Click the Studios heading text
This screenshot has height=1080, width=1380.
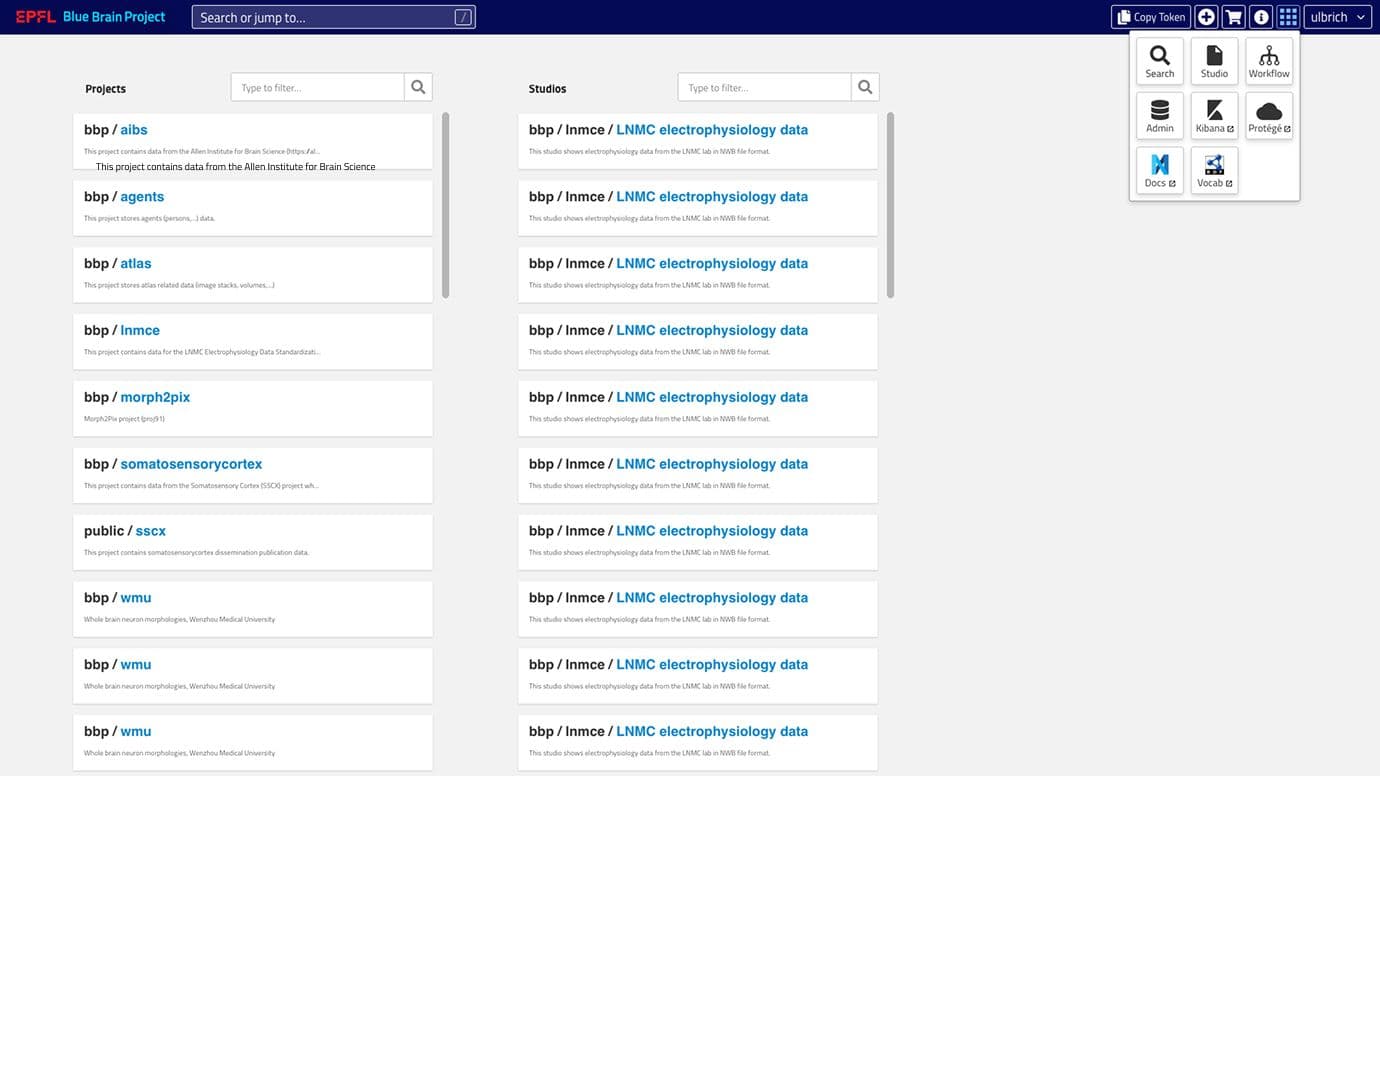547,89
